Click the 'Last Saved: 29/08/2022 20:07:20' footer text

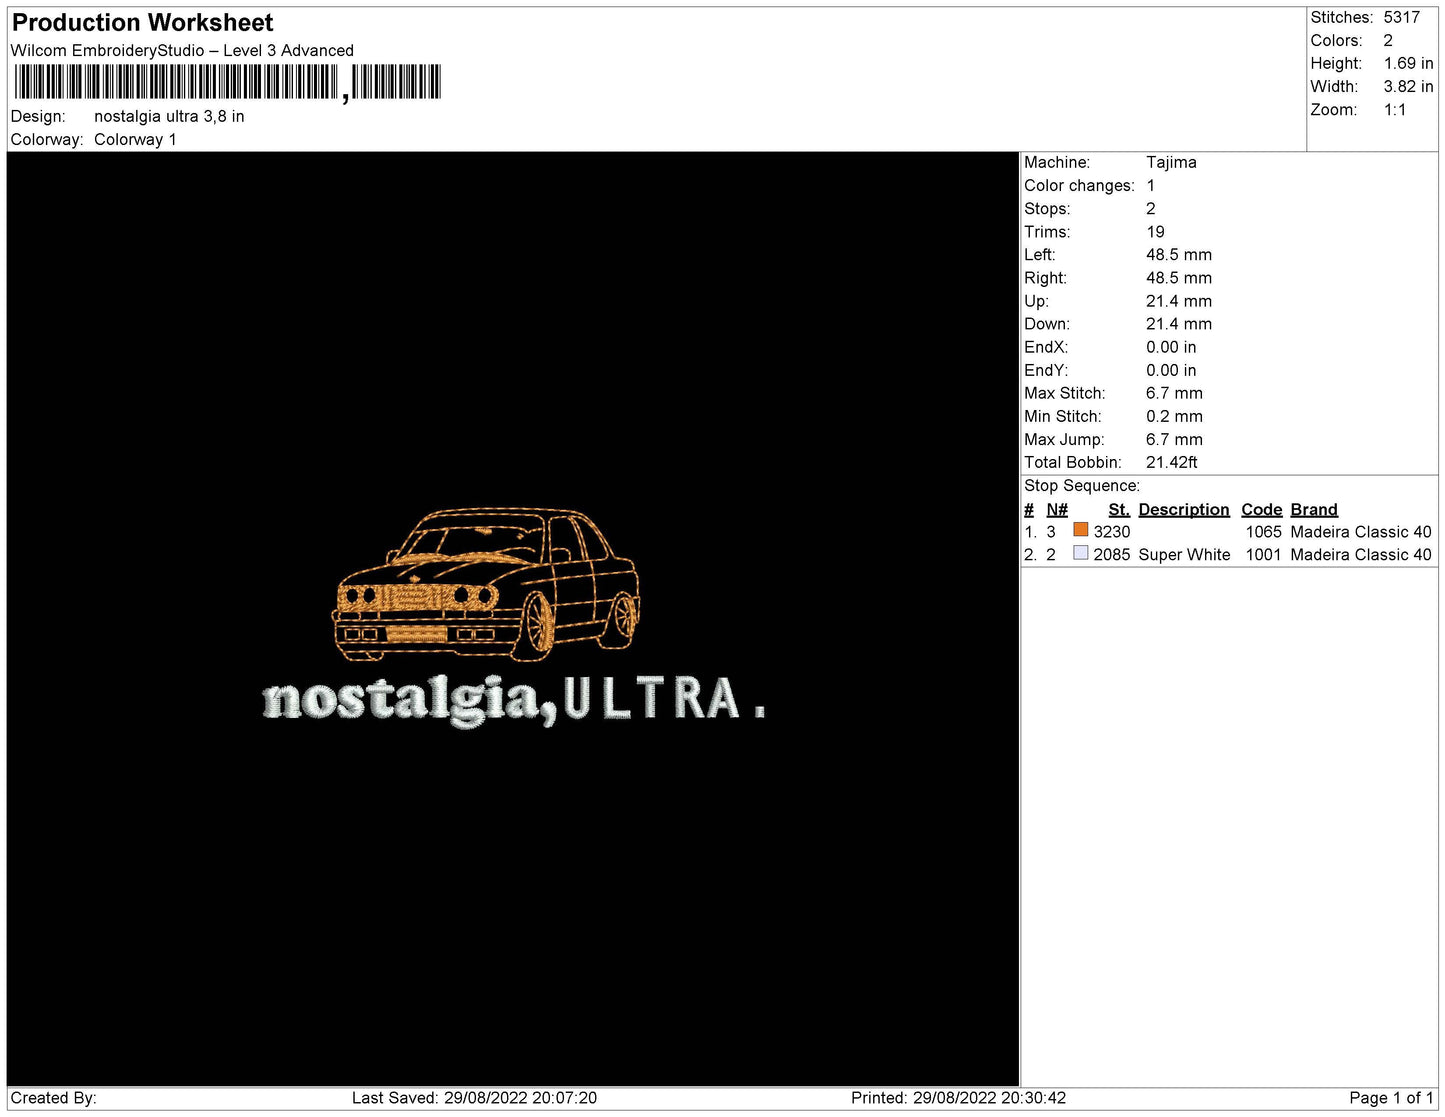click(x=474, y=1098)
